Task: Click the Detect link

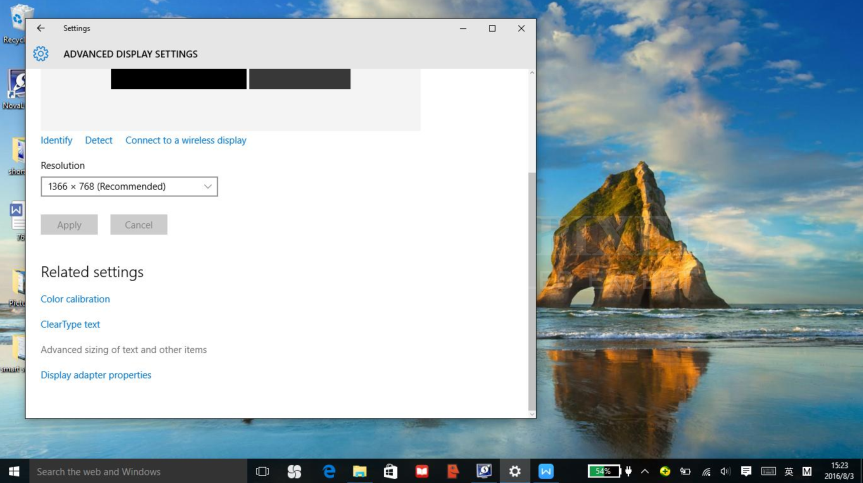Action: pos(99,140)
